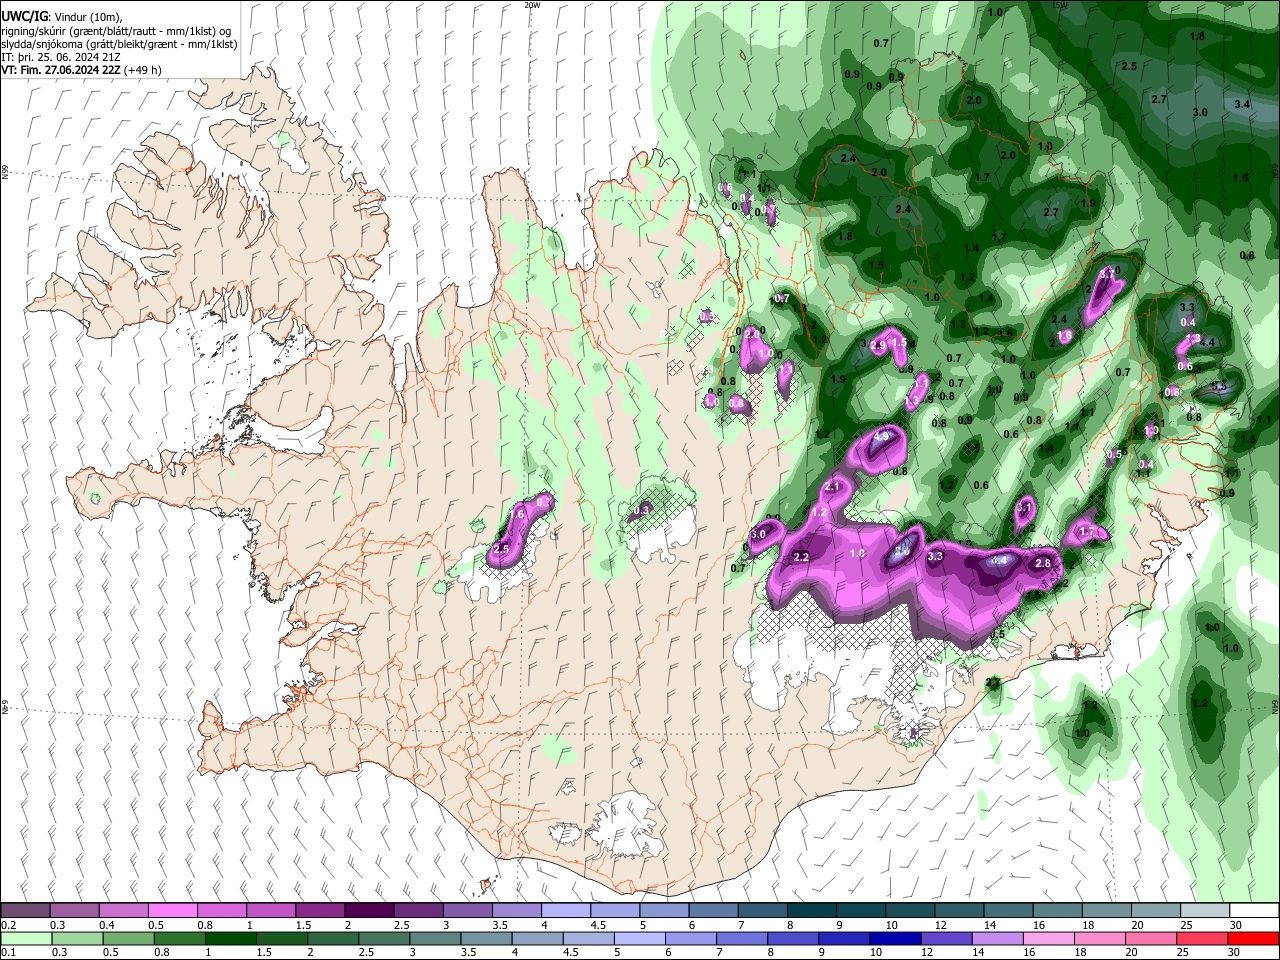The height and width of the screenshot is (960, 1280).
Task: Click the light green lower swatch between 0.1 and 0.3
Action: tap(26, 939)
